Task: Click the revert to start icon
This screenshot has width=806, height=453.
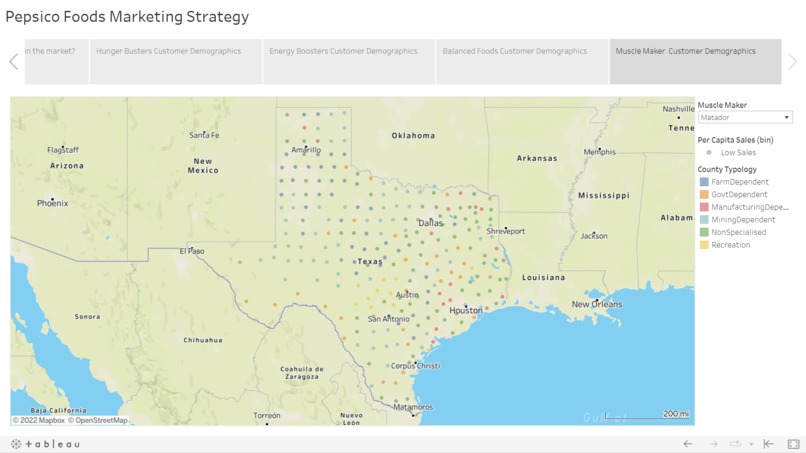Action: (768, 444)
